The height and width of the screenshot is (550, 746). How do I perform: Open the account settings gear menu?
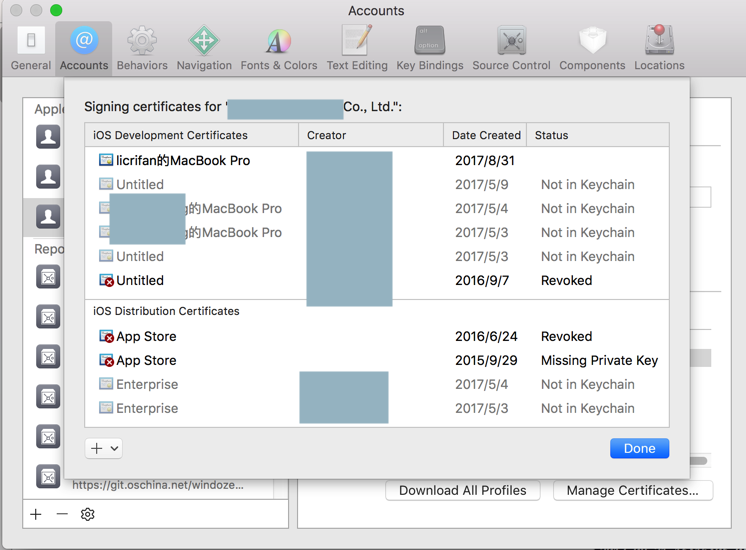88,514
